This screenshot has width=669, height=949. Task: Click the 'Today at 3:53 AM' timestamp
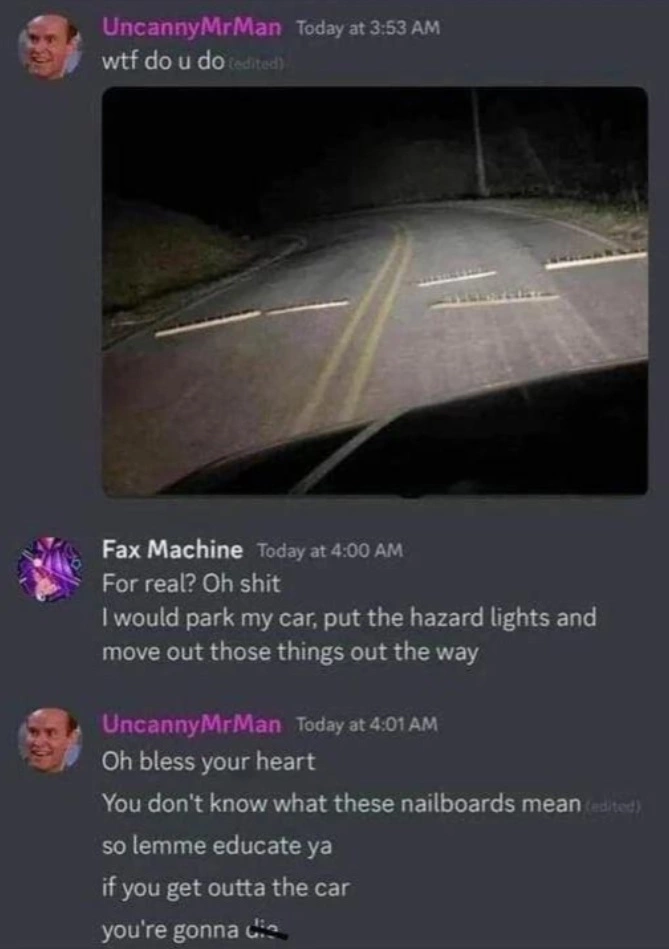pos(367,28)
